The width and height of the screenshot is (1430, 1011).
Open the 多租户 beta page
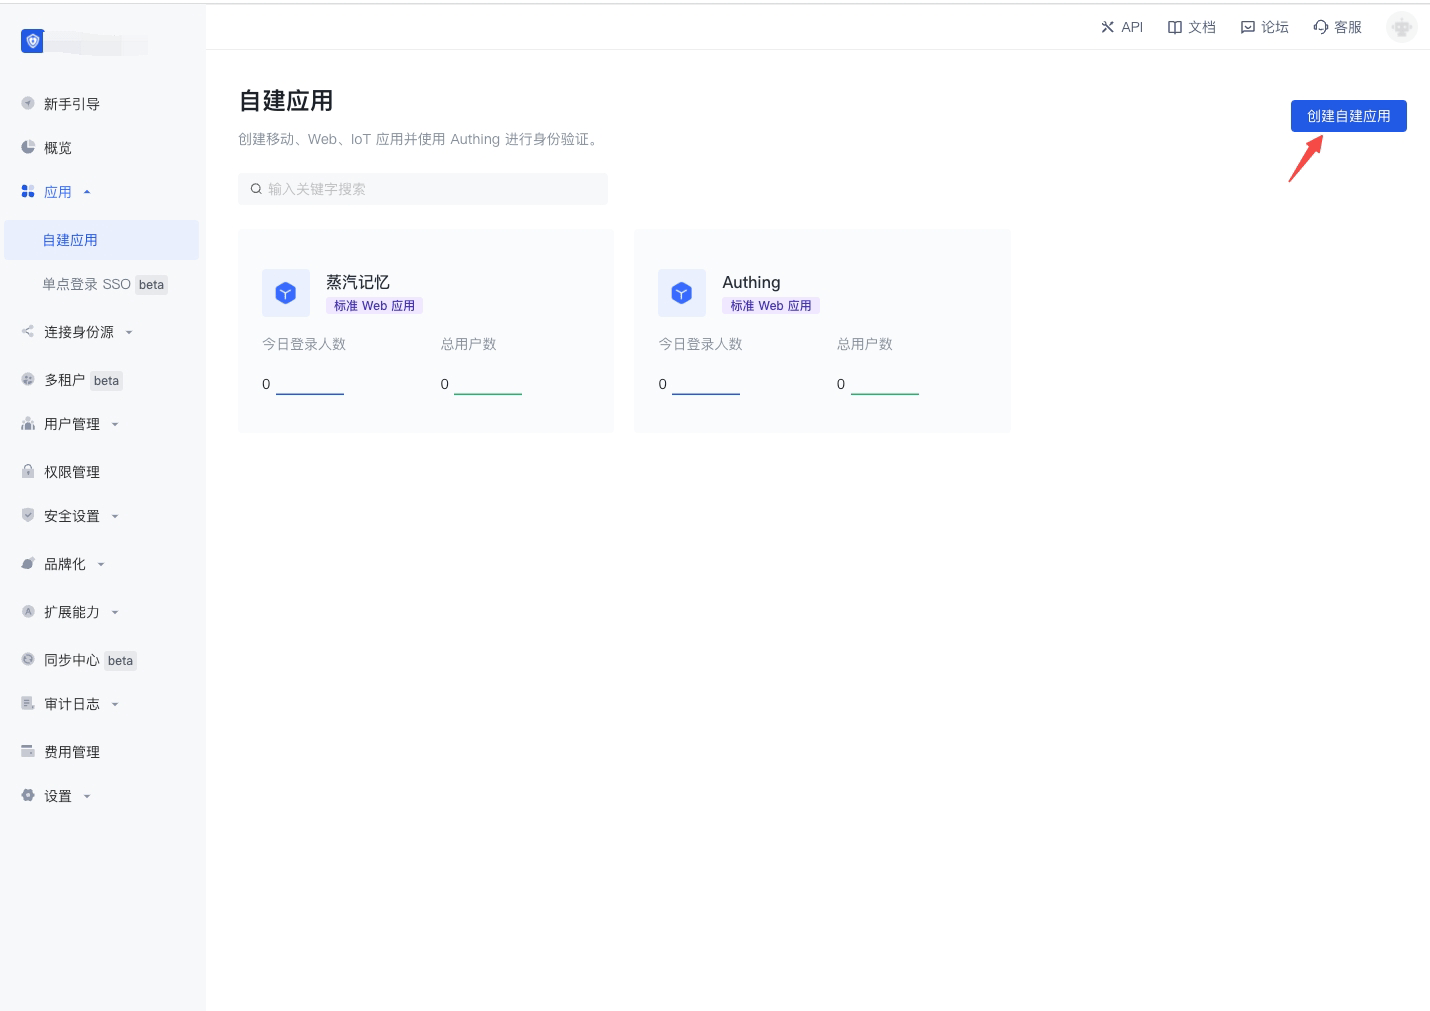point(63,380)
